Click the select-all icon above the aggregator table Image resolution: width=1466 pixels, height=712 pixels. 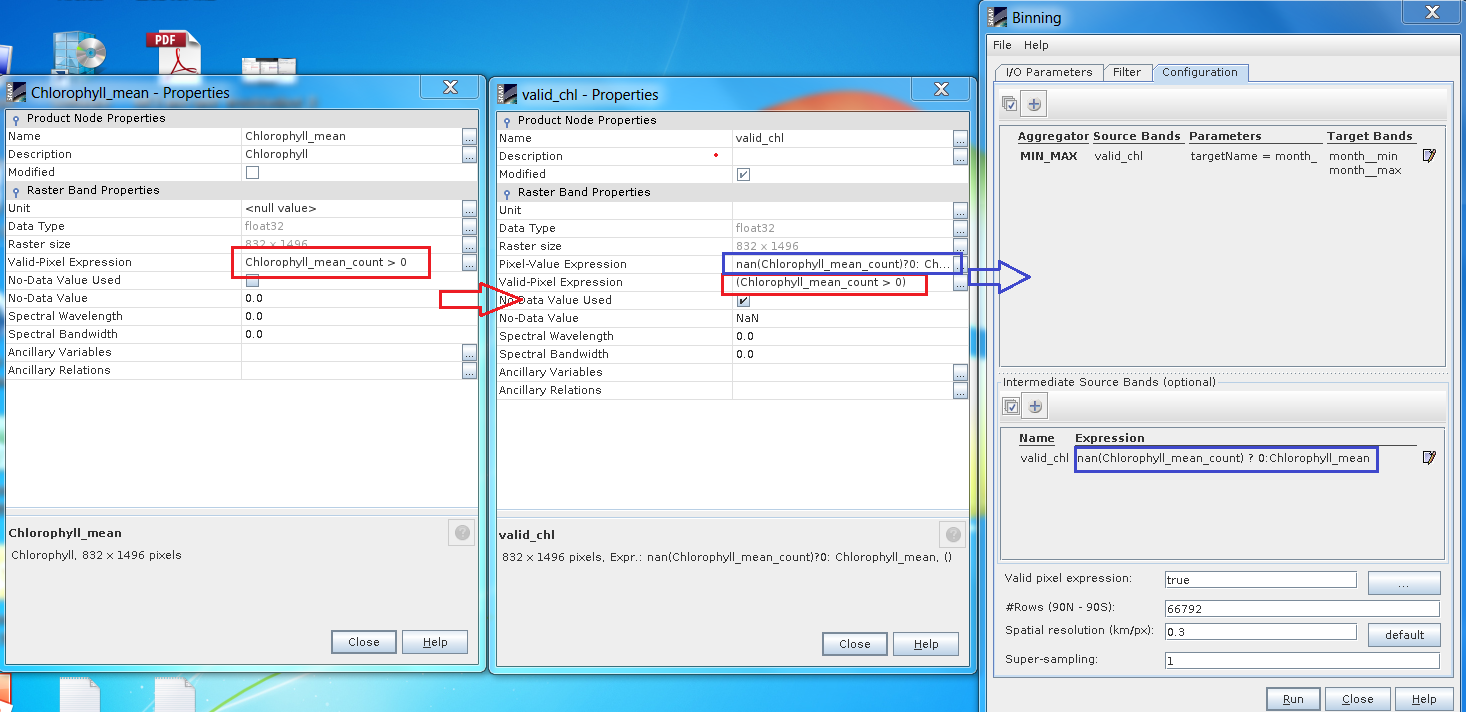[1010, 103]
